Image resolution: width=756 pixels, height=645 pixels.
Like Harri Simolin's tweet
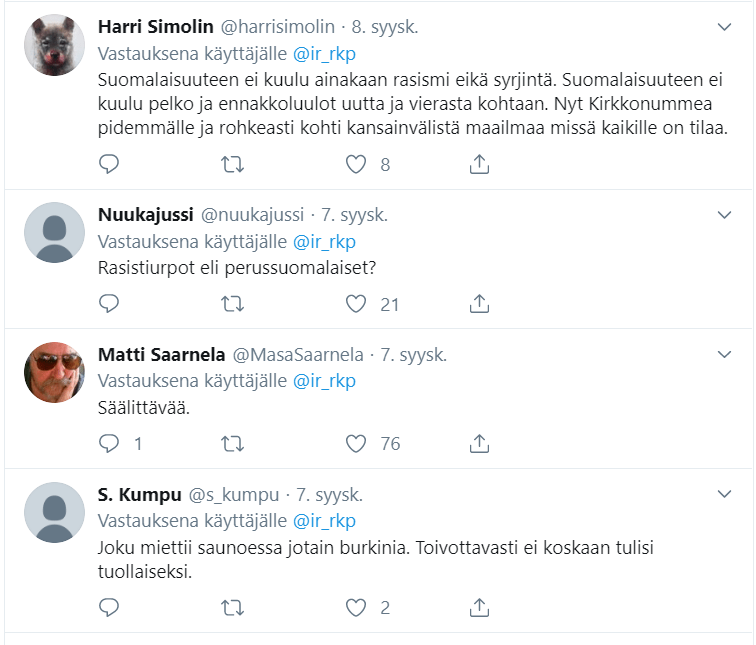(356, 164)
